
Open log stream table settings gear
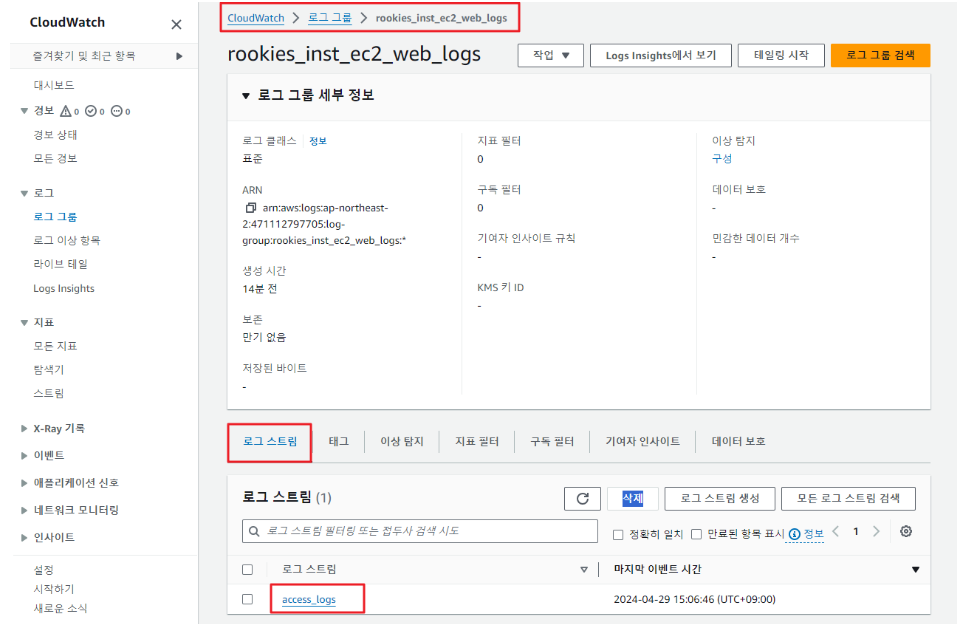[906, 531]
